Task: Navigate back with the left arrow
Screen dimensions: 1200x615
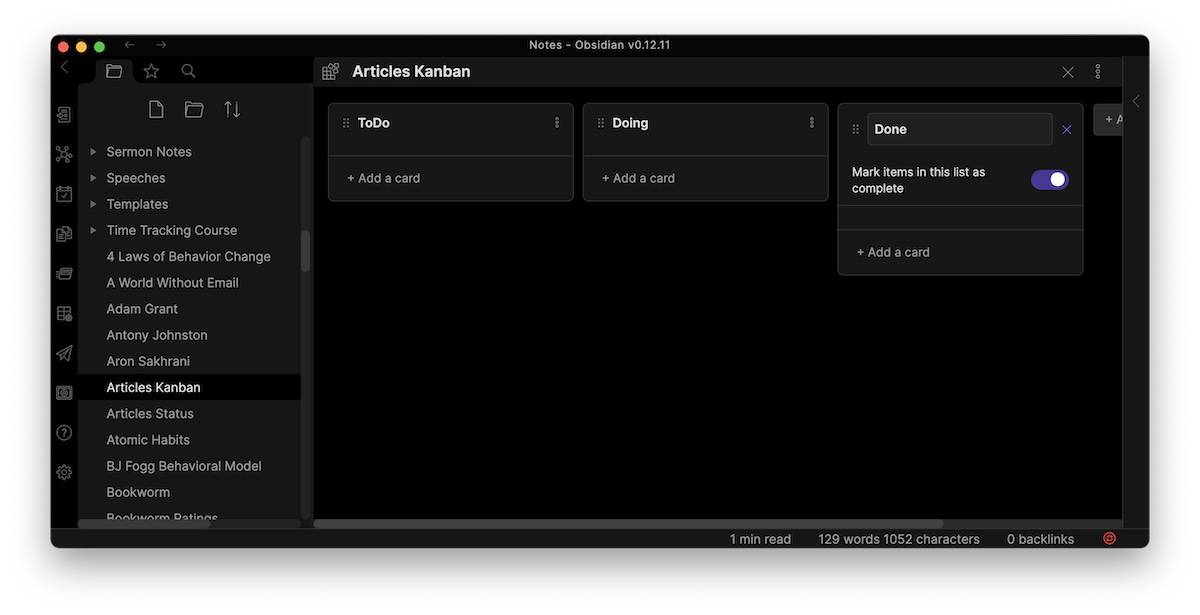Action: click(129, 45)
